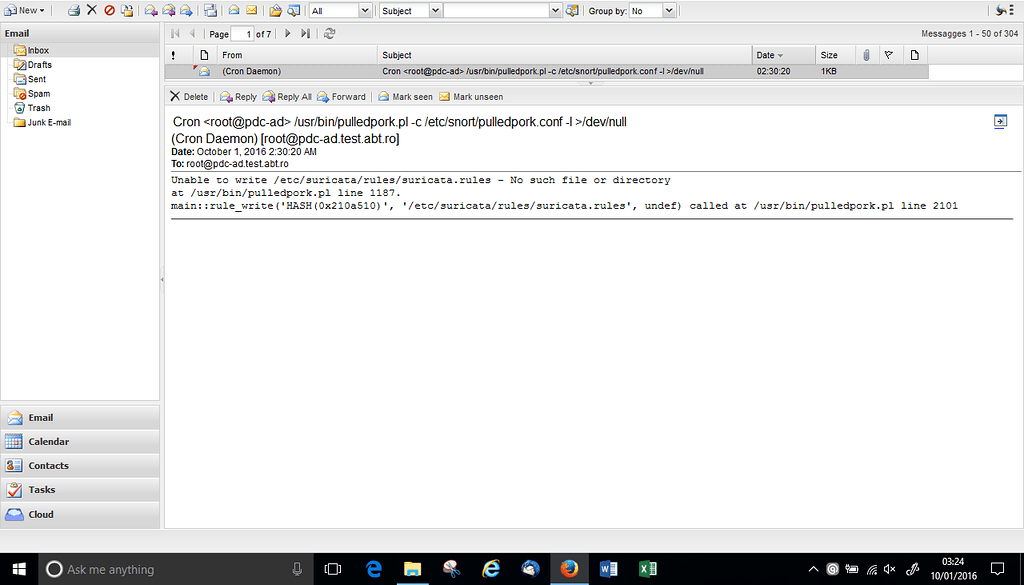Click Mark unseen in preview toolbar

[x=471, y=97]
